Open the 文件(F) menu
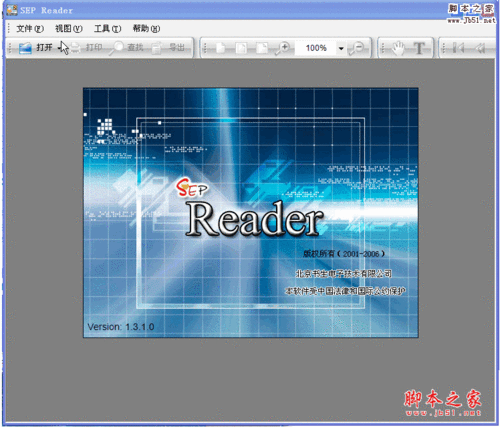 coord(30,29)
